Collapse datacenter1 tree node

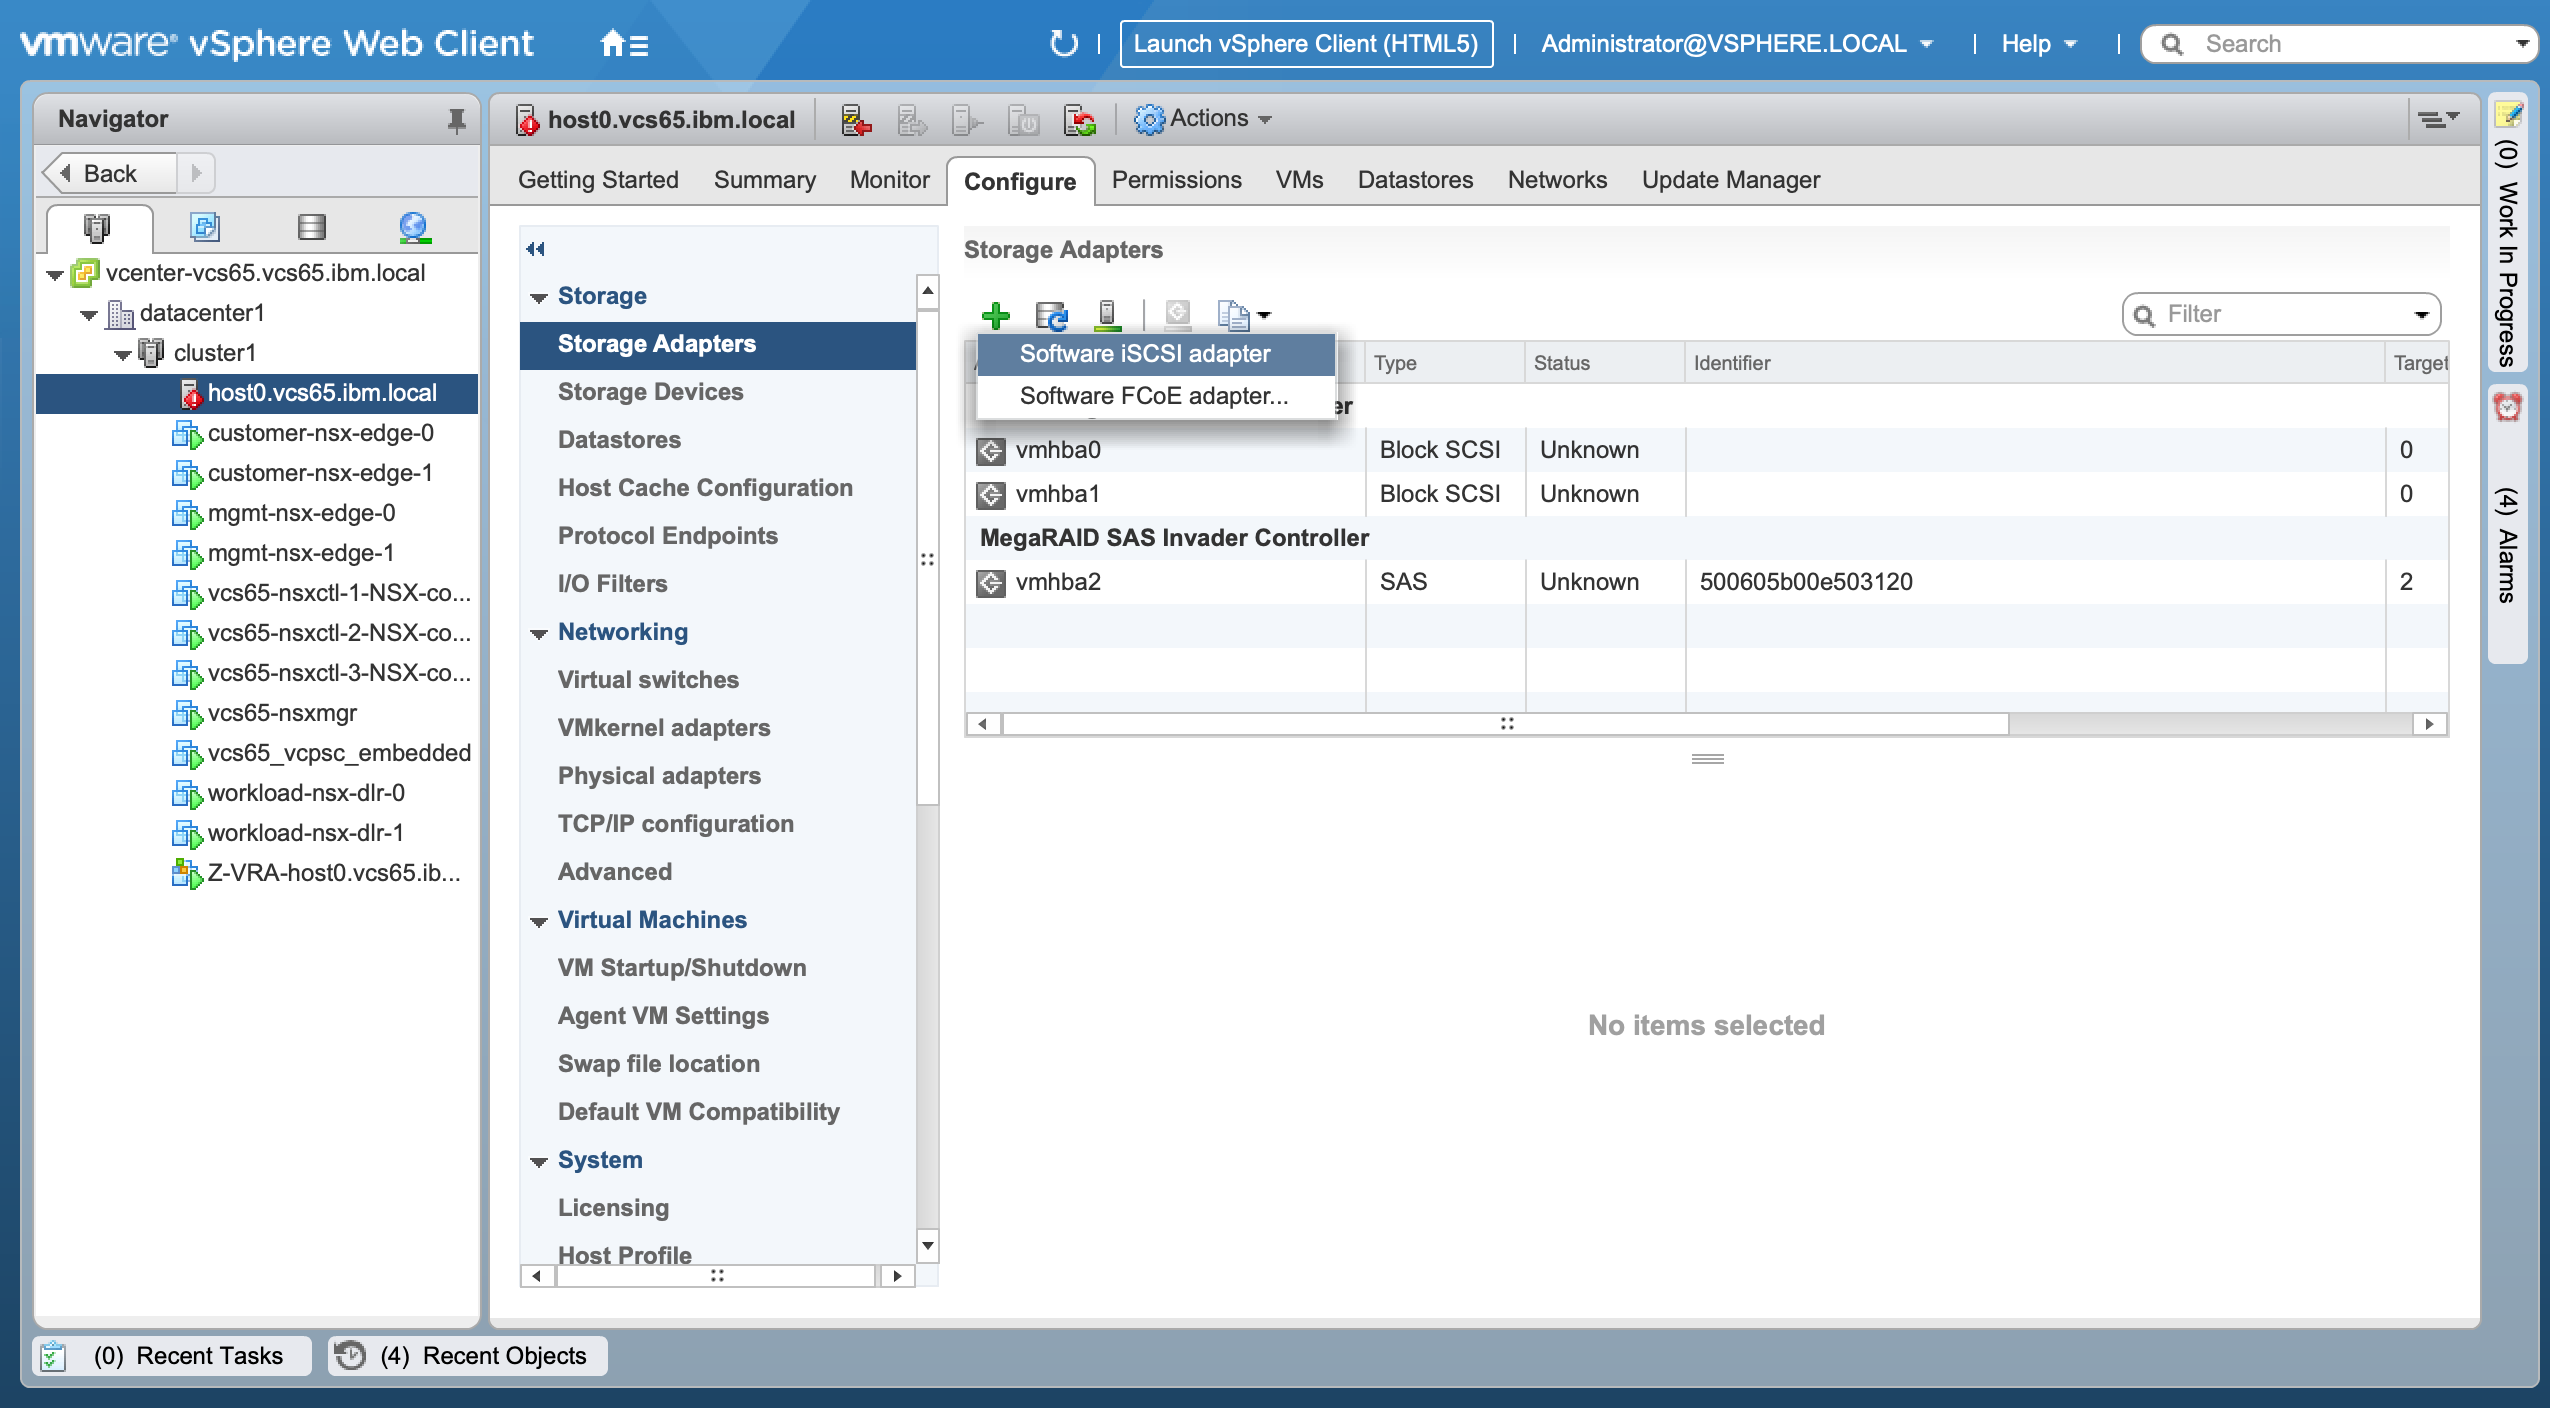click(x=89, y=315)
